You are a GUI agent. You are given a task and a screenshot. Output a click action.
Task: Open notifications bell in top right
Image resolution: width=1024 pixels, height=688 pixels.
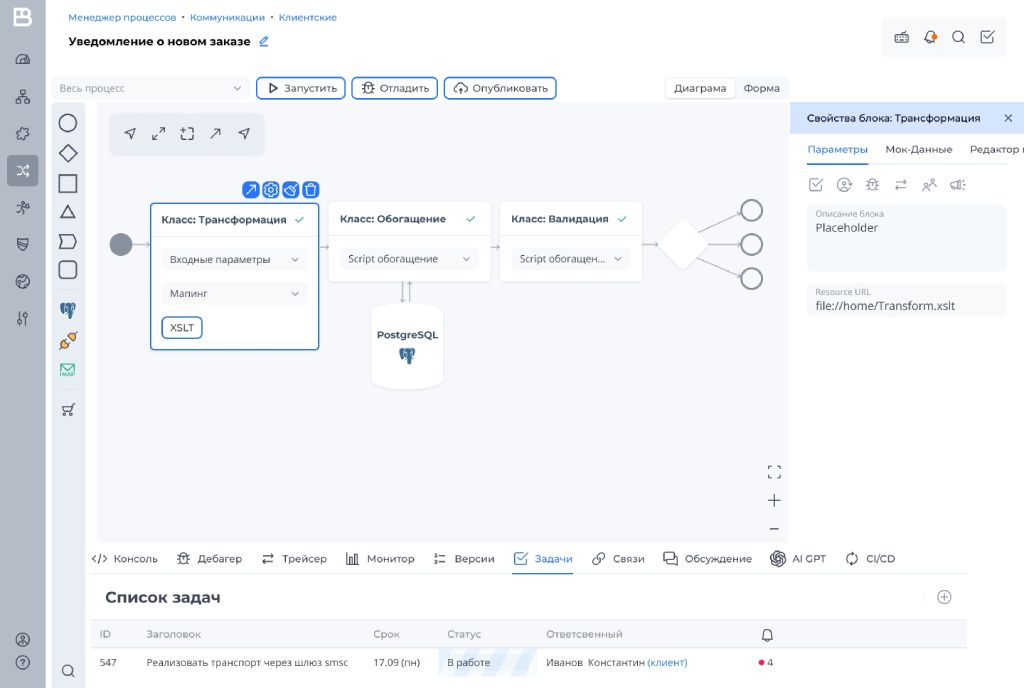(x=930, y=37)
